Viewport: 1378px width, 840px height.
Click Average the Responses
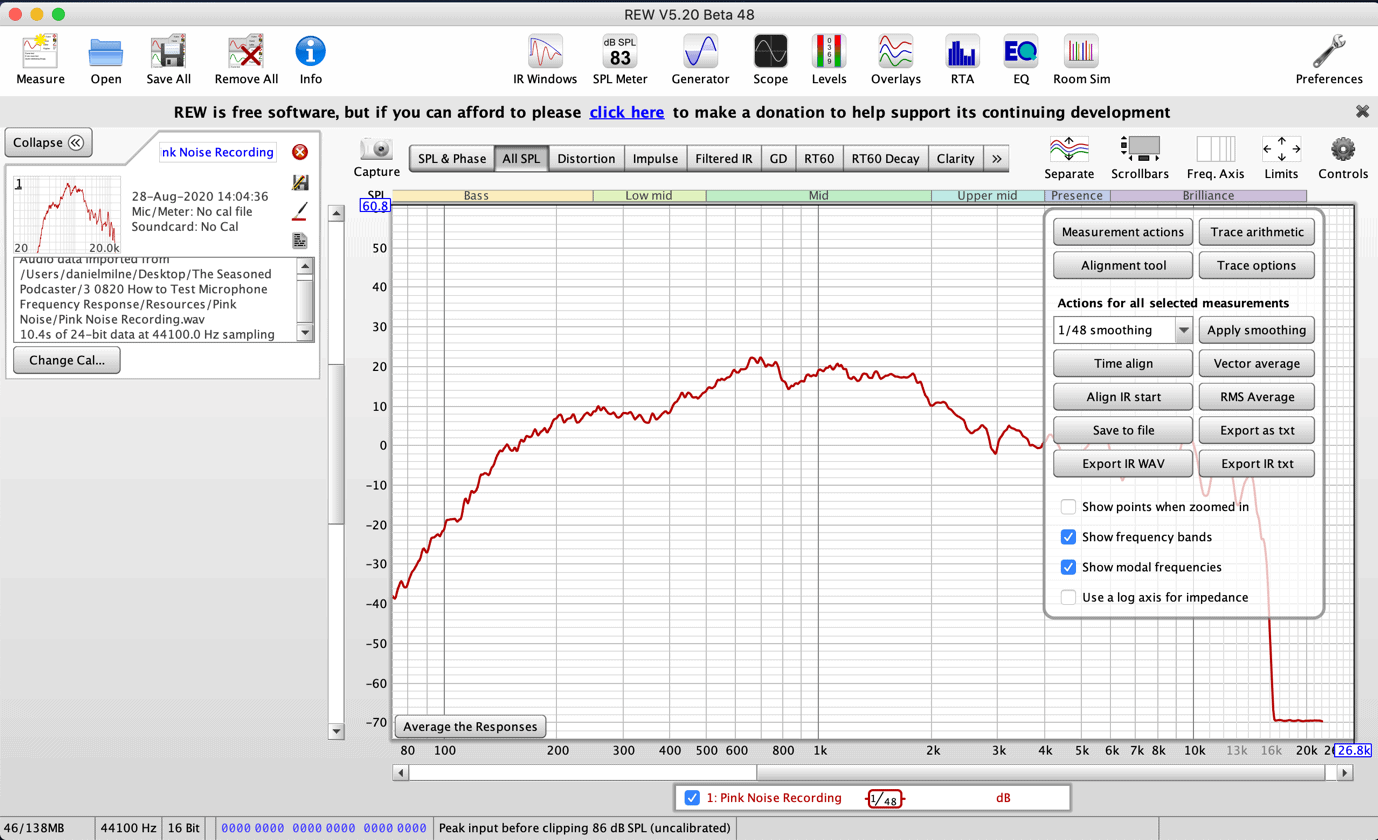[469, 726]
